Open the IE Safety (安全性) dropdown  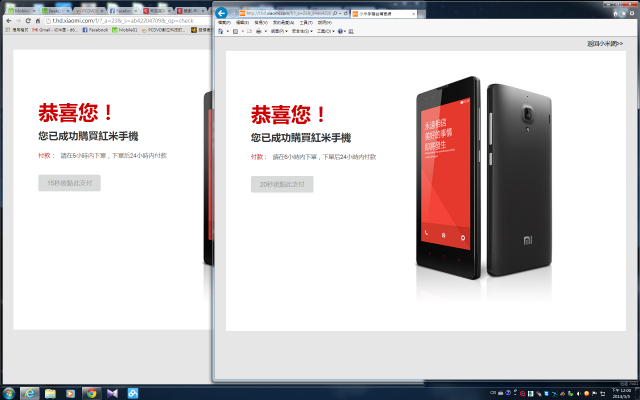302,31
